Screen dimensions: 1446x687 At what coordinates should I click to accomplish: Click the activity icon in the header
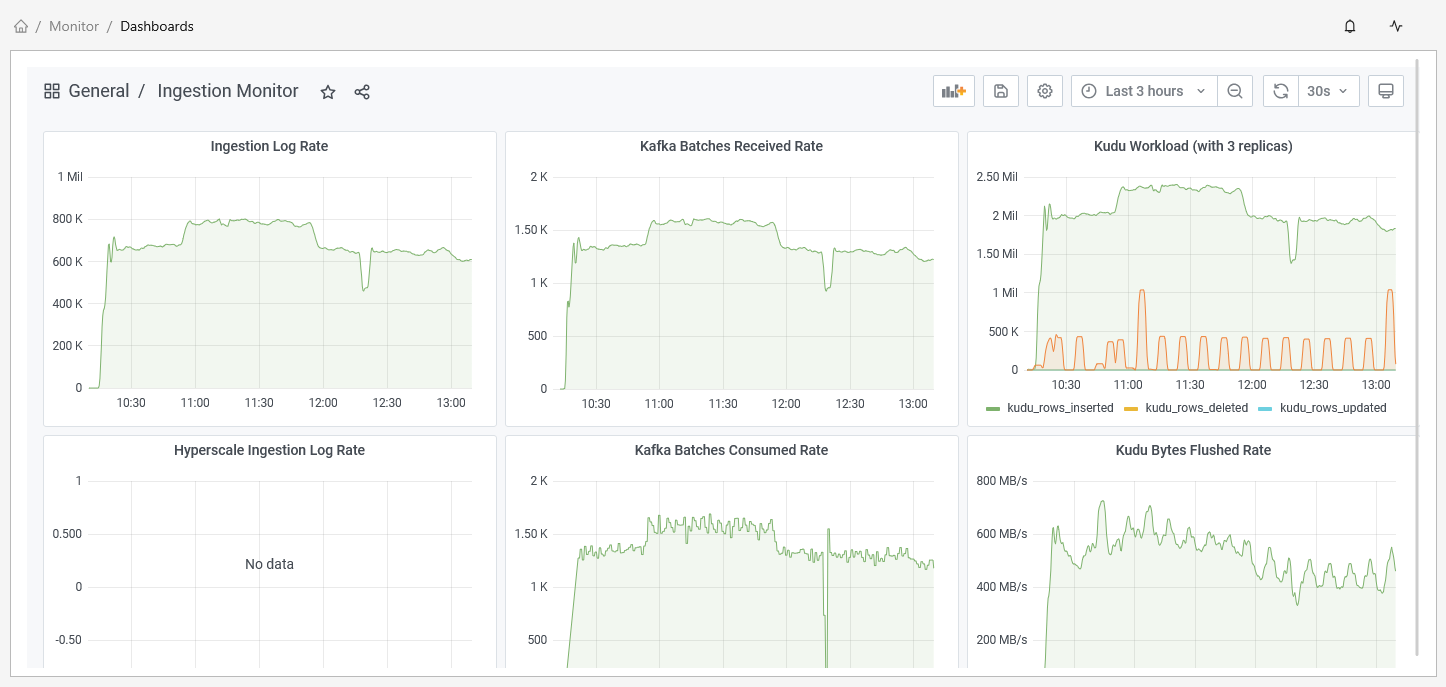point(1396,26)
